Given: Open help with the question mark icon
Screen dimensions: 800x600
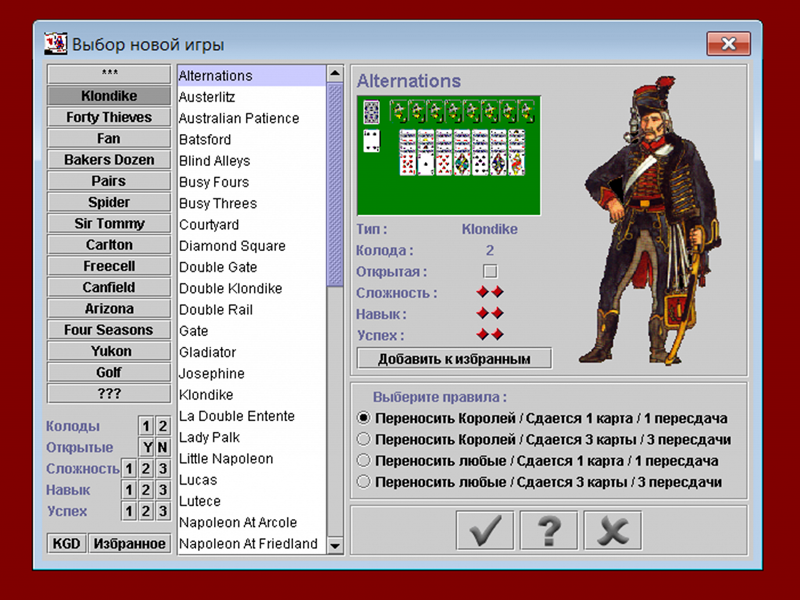Looking at the screenshot, I should tap(549, 530).
